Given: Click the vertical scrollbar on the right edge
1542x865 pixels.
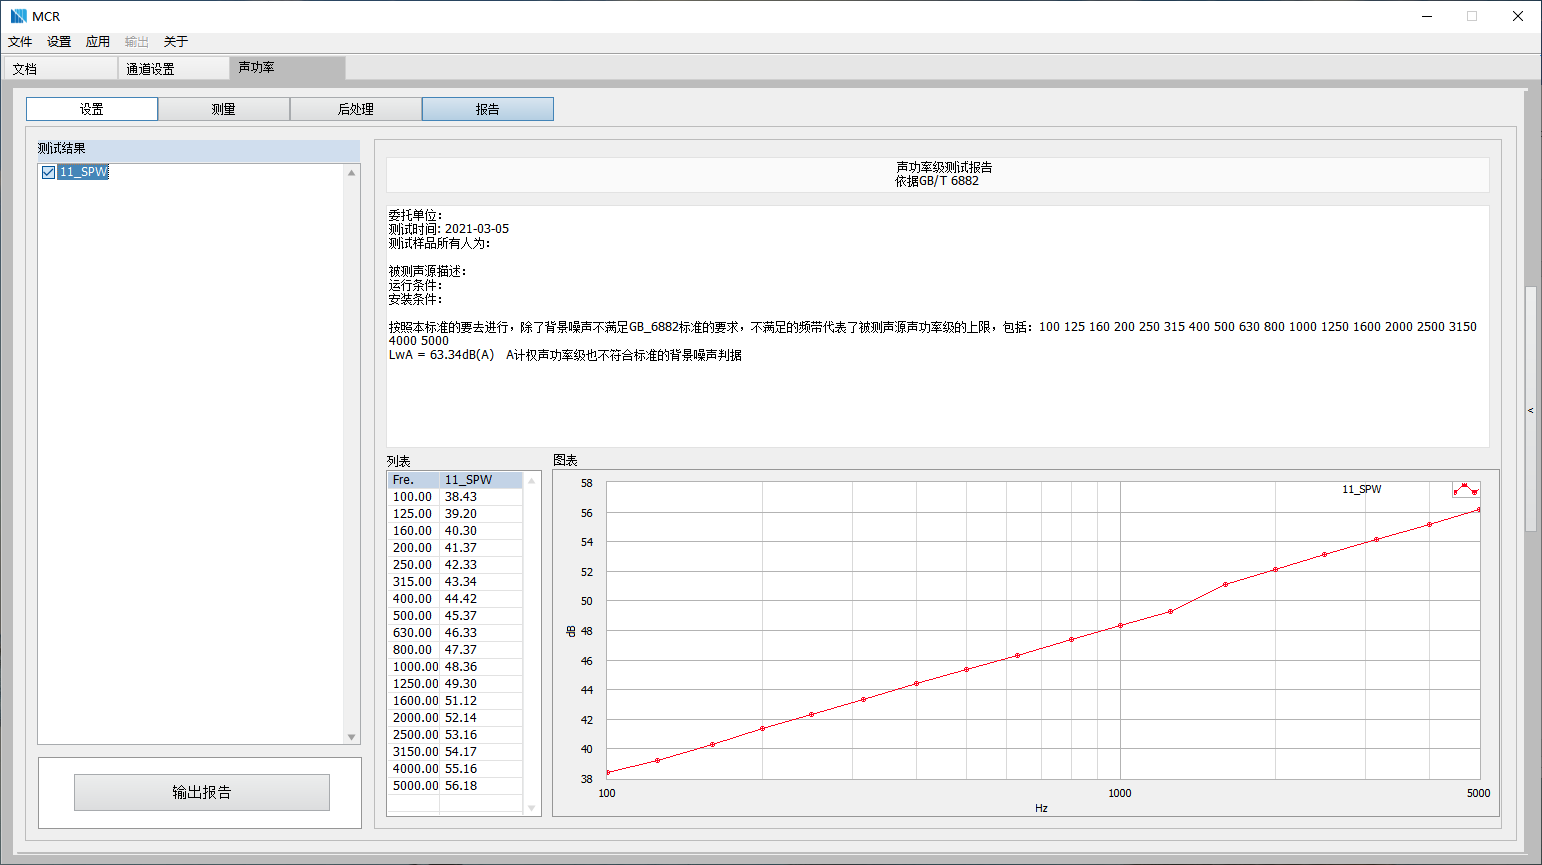Looking at the screenshot, I should tap(1530, 408).
